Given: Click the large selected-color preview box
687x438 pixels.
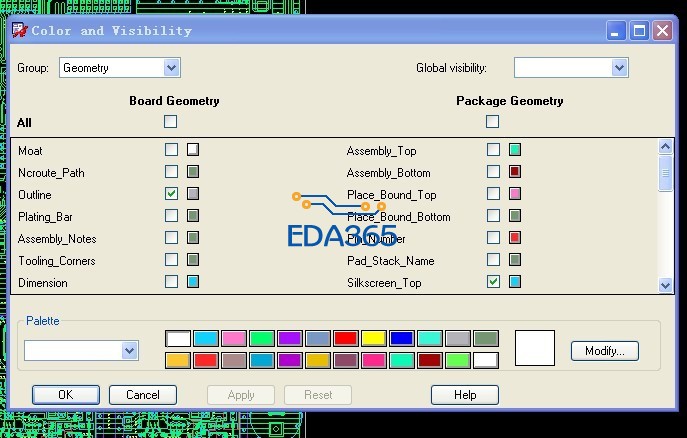Looking at the screenshot, I should coord(535,348).
